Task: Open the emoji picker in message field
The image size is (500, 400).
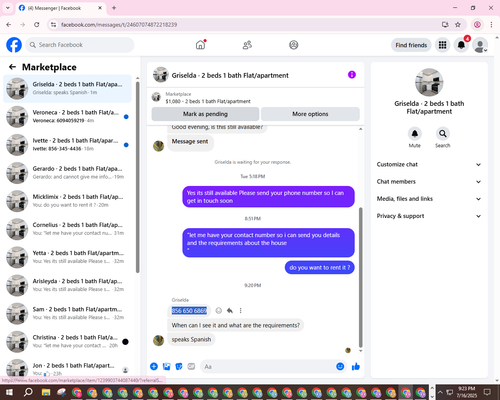Action: [x=340, y=367]
